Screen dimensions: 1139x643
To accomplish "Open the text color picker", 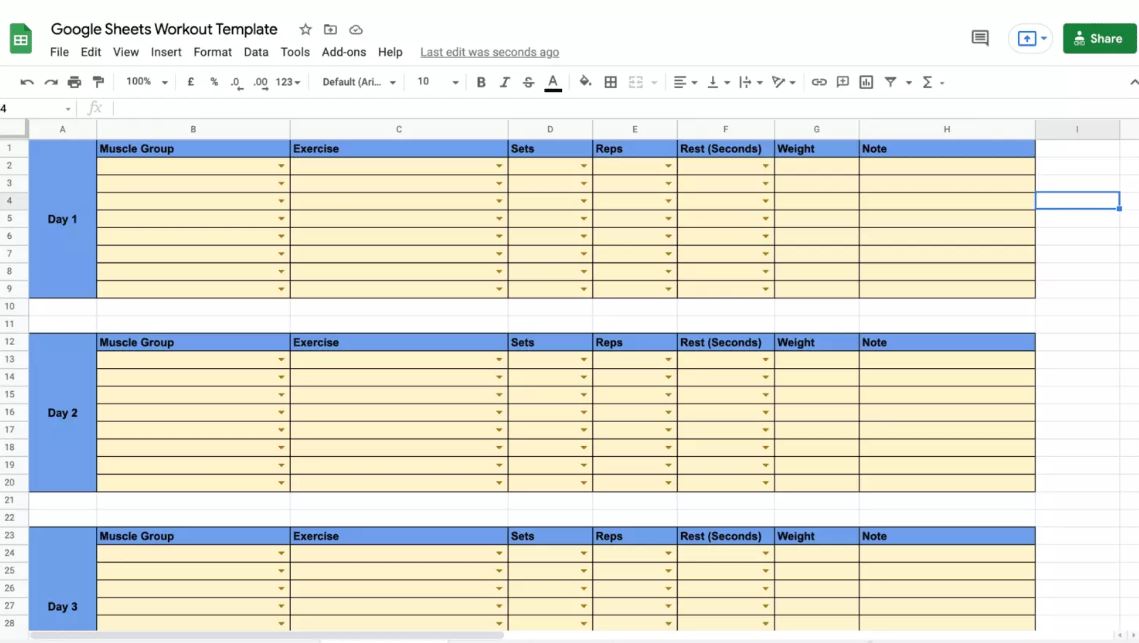I will (x=553, y=82).
